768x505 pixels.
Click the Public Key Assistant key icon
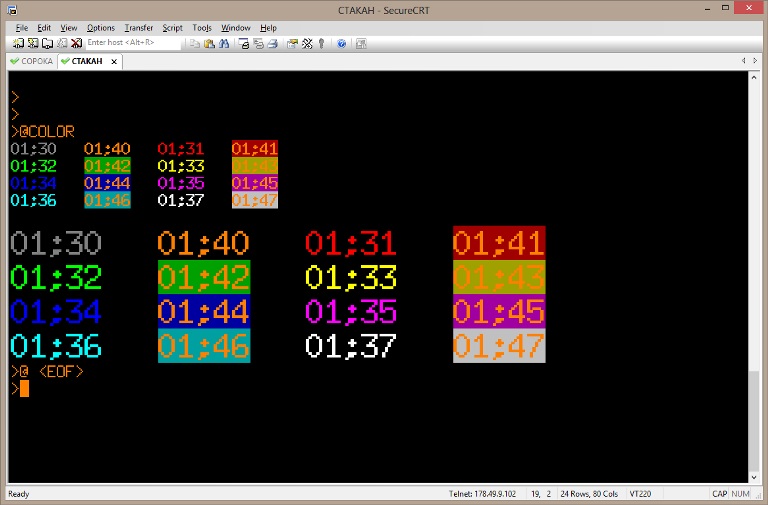(x=321, y=43)
